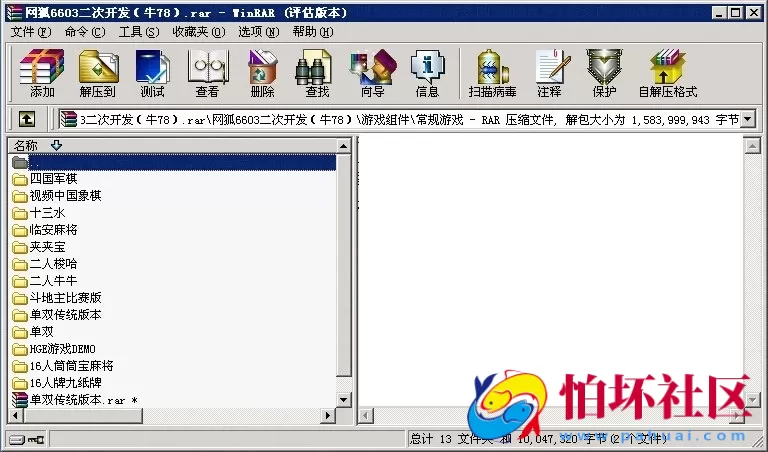Image resolution: width=768 pixels, height=452 pixels.
Task: Select the 斗地主比赛版 folder
Action: click(65, 298)
